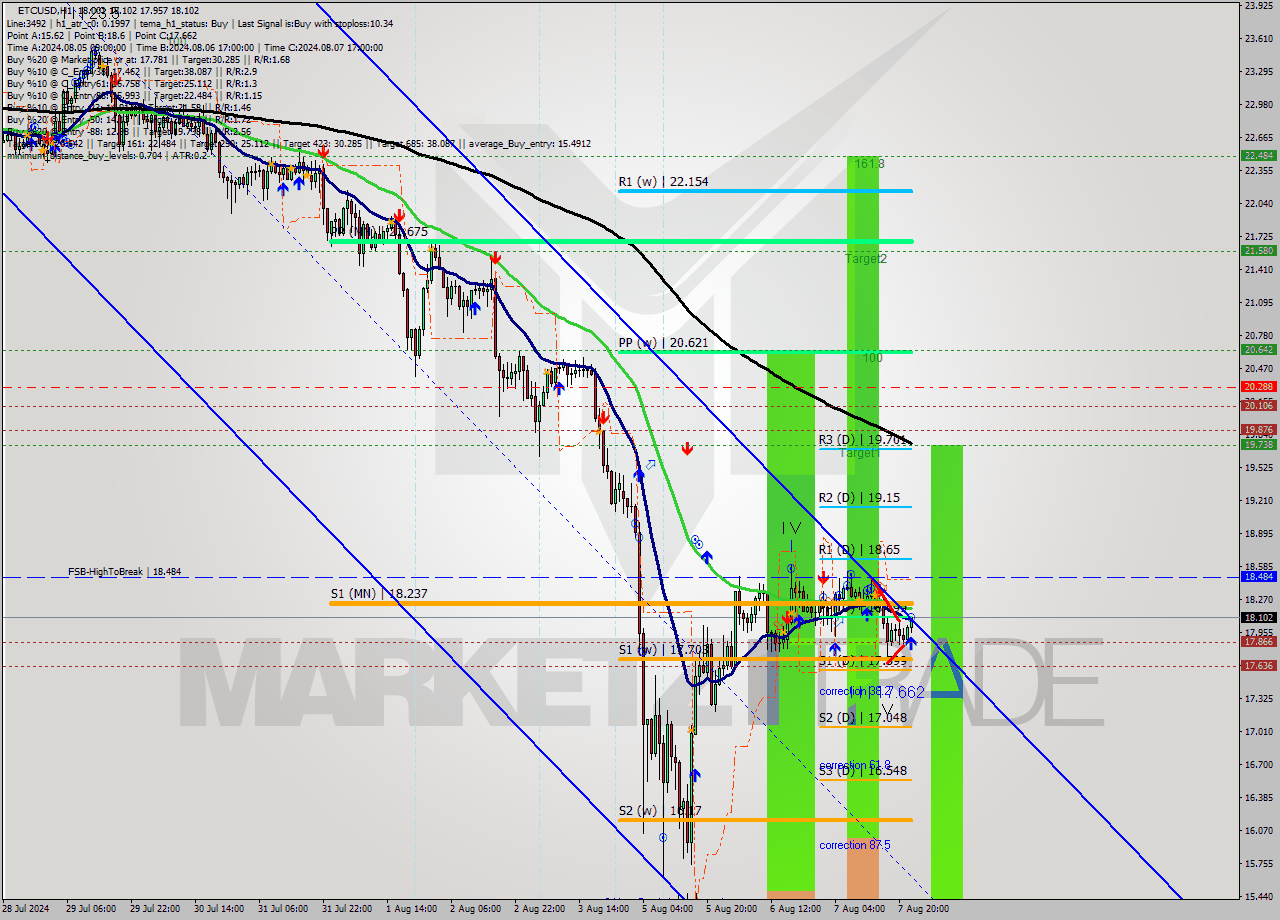Click the FSB-HighToBreak | 18.484 label
Viewport: 1280px width, 920px height.
coord(125,572)
